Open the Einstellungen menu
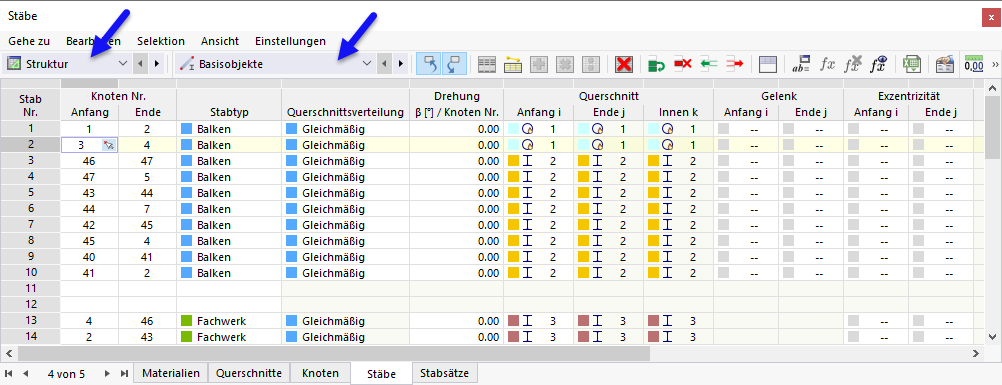The width and height of the screenshot is (1002, 385). (x=290, y=41)
